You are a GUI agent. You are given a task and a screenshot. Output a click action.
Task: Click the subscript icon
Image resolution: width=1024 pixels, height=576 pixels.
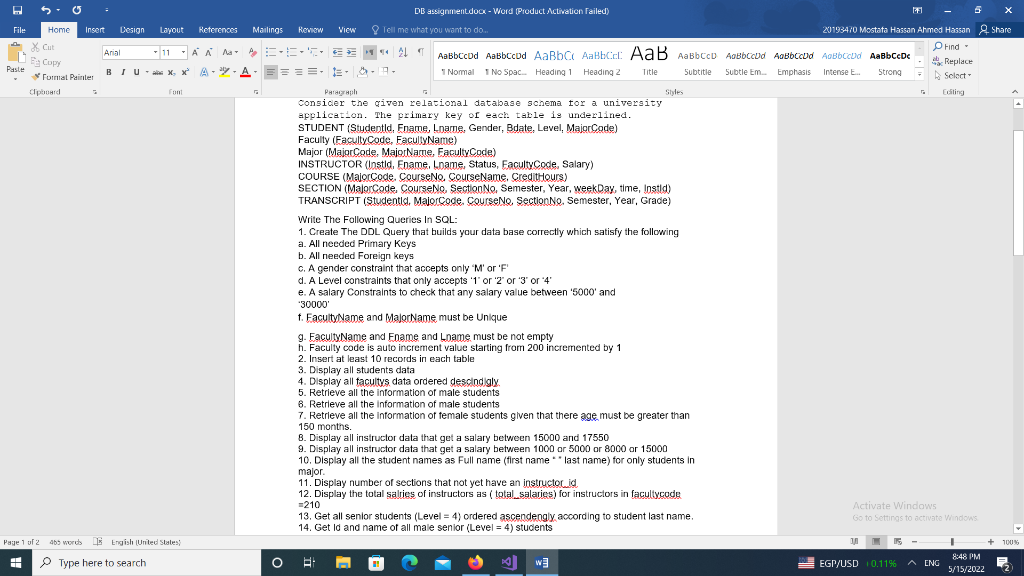click(171, 72)
